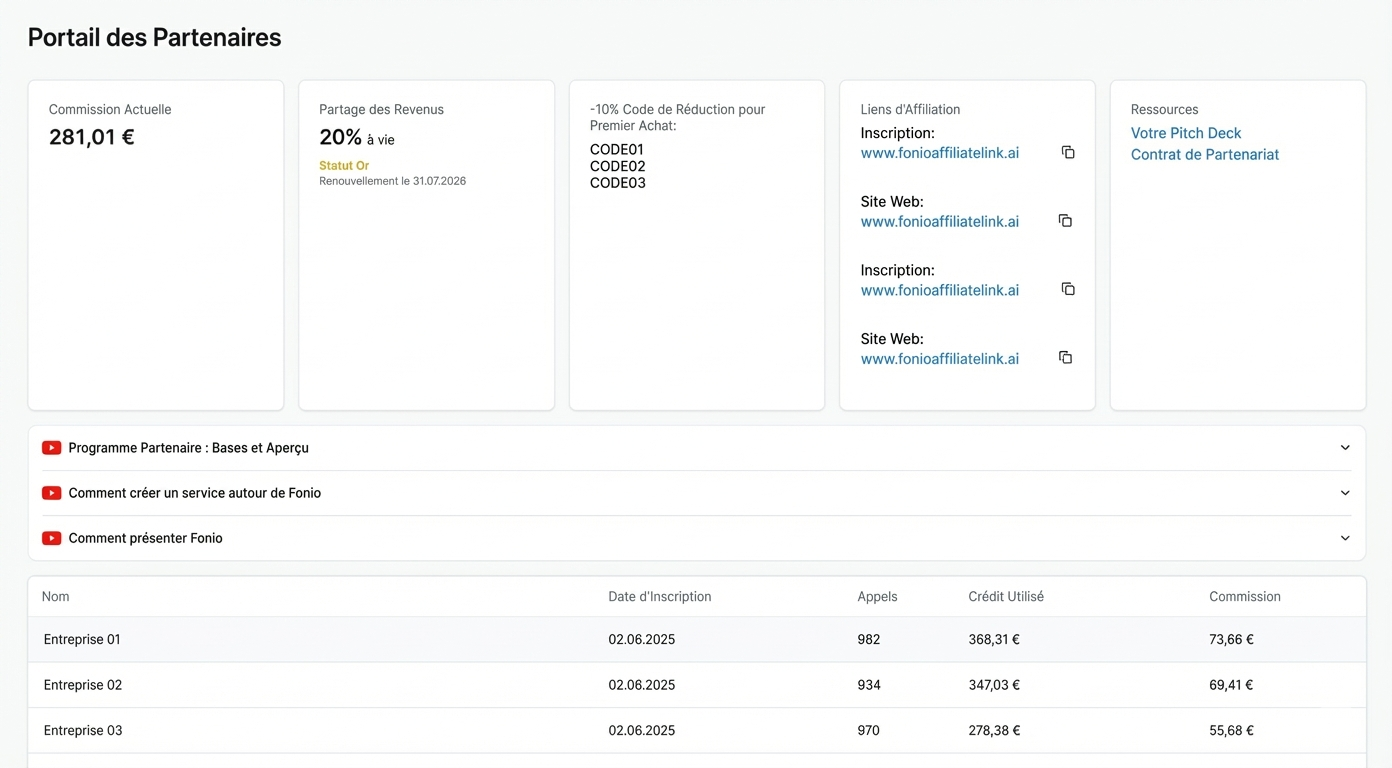
Task: Open the first Site Web URL link
Action: [x=940, y=221]
